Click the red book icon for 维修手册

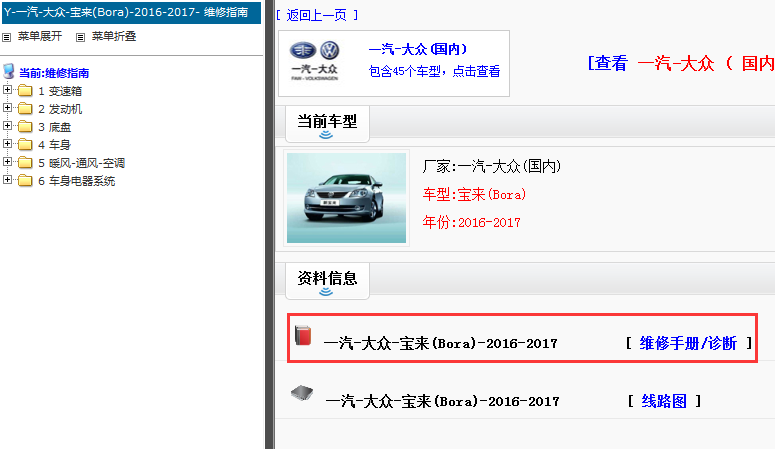coord(303,335)
